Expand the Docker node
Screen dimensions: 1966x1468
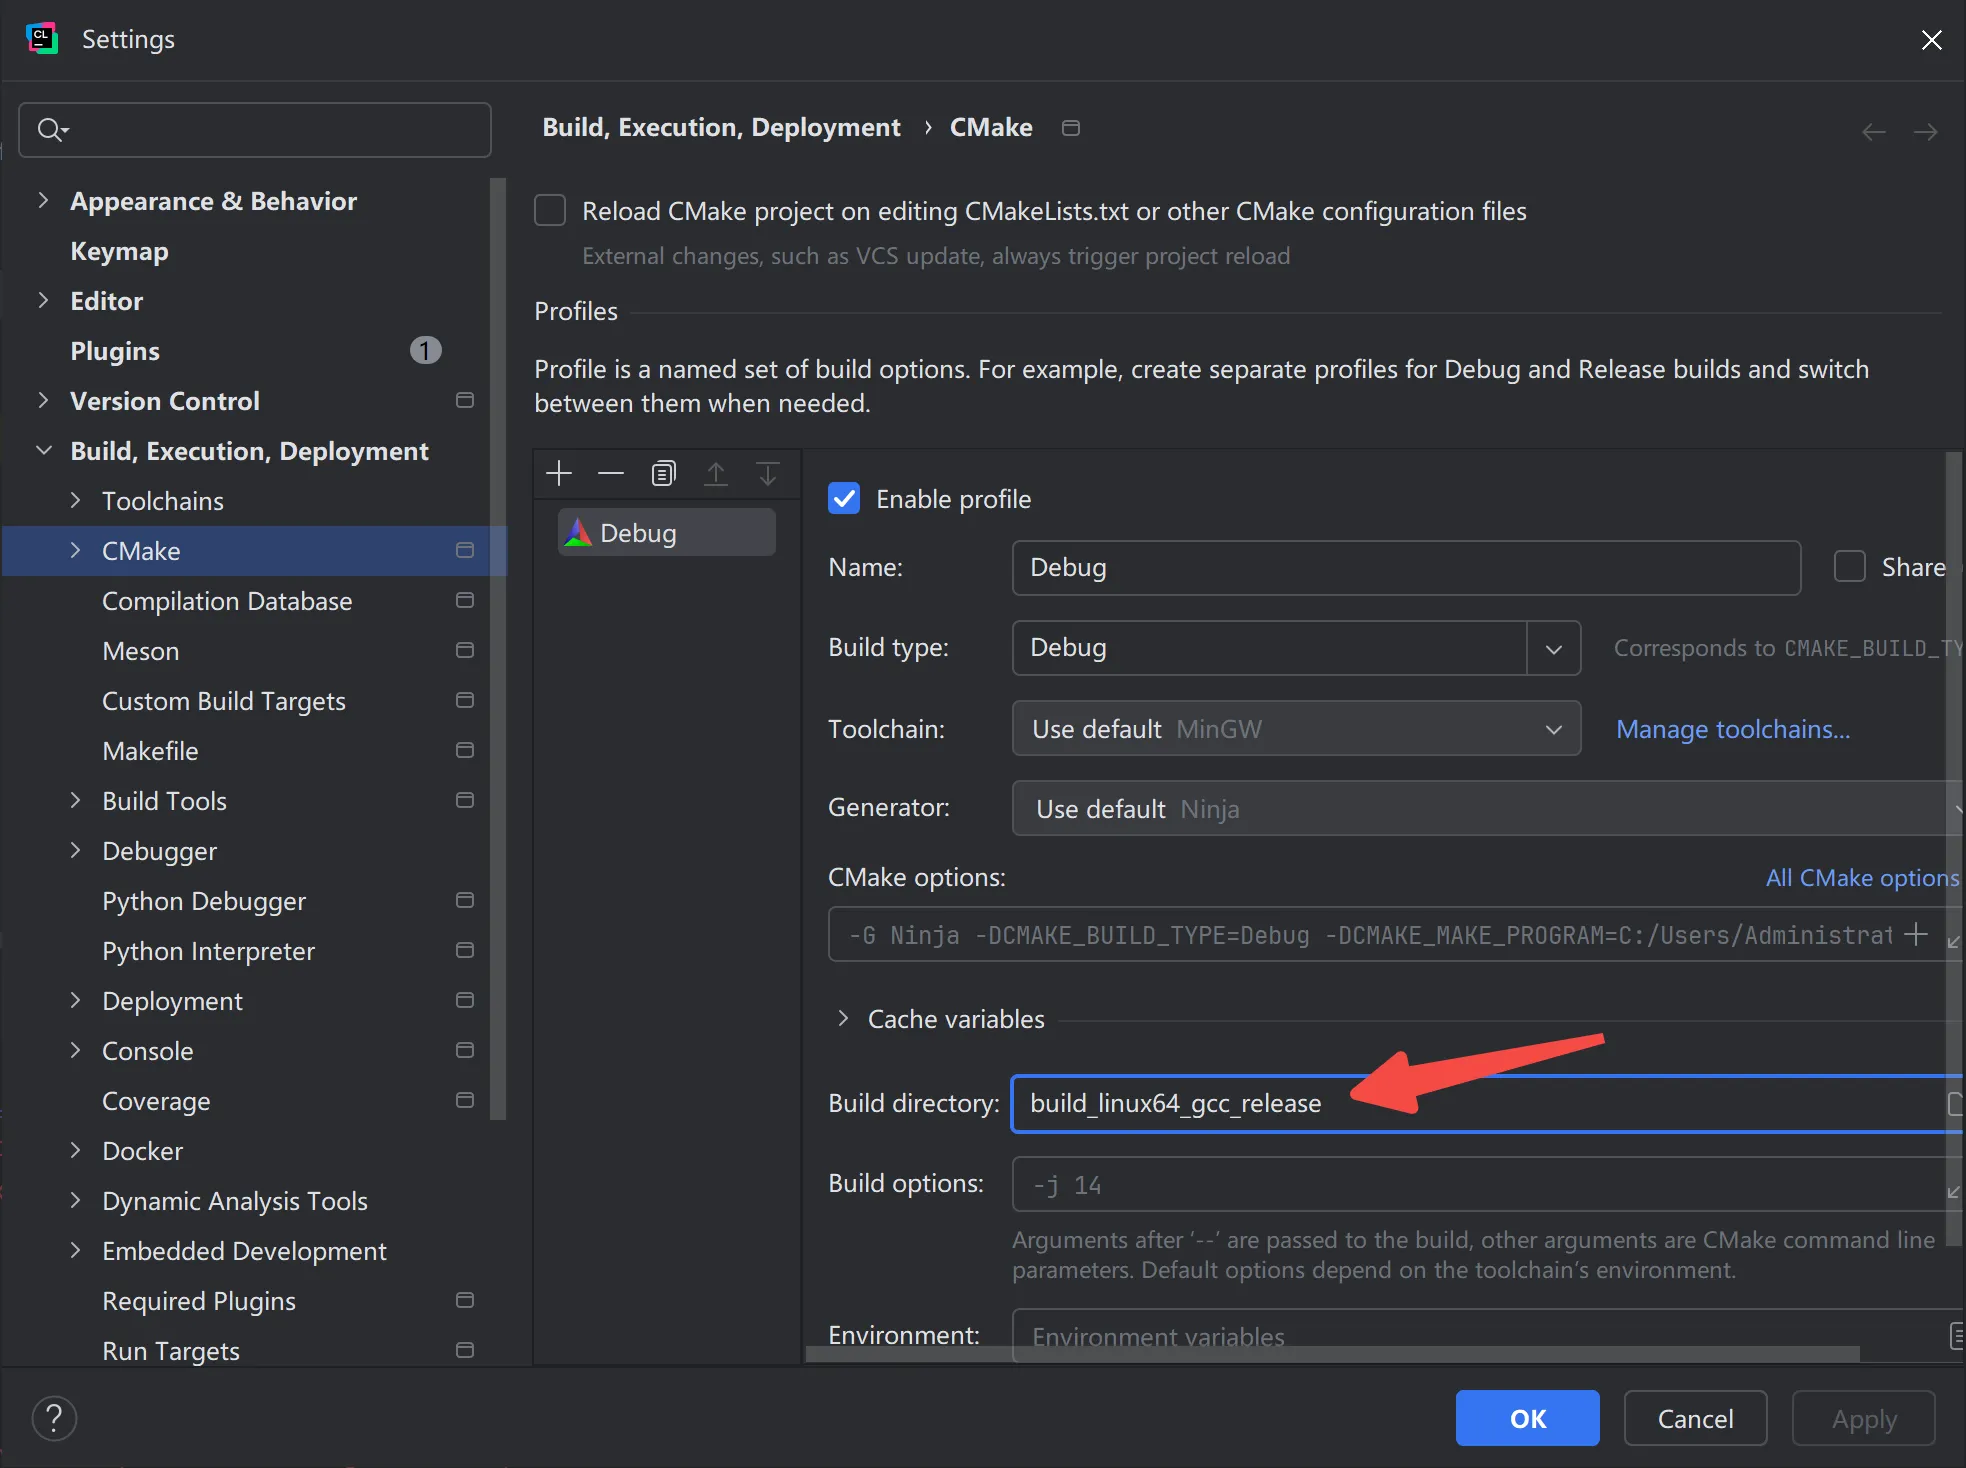click(x=75, y=1150)
